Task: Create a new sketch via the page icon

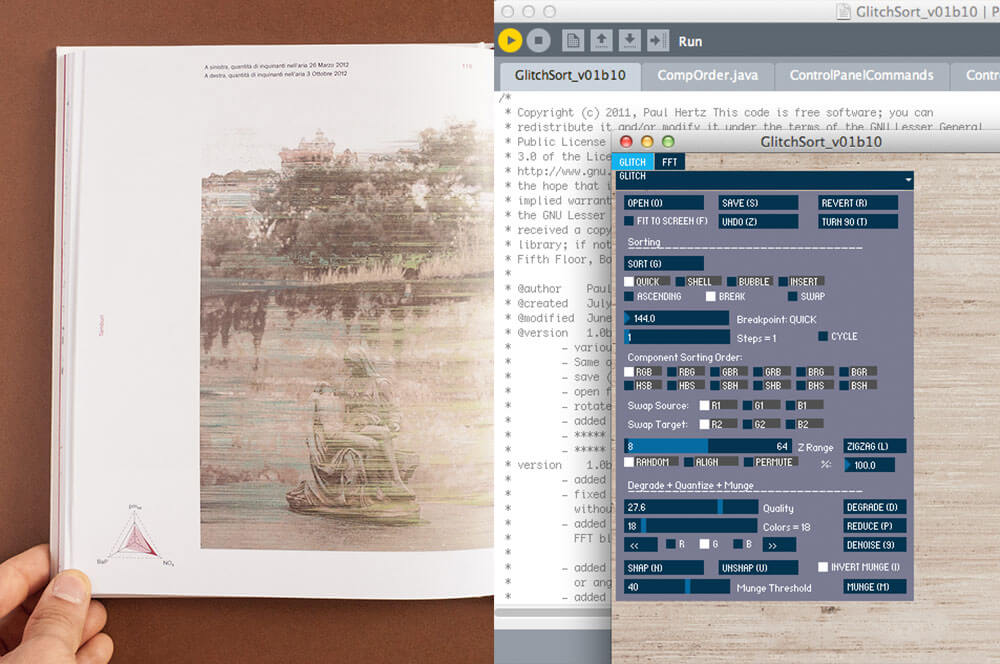Action: [x=573, y=41]
